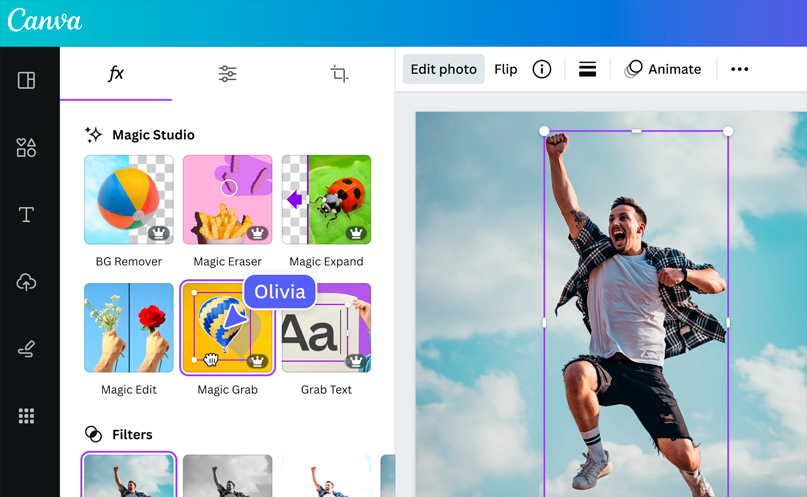This screenshot has height=497, width=807.
Task: Click the top-right selection corner handle
Action: (x=728, y=131)
